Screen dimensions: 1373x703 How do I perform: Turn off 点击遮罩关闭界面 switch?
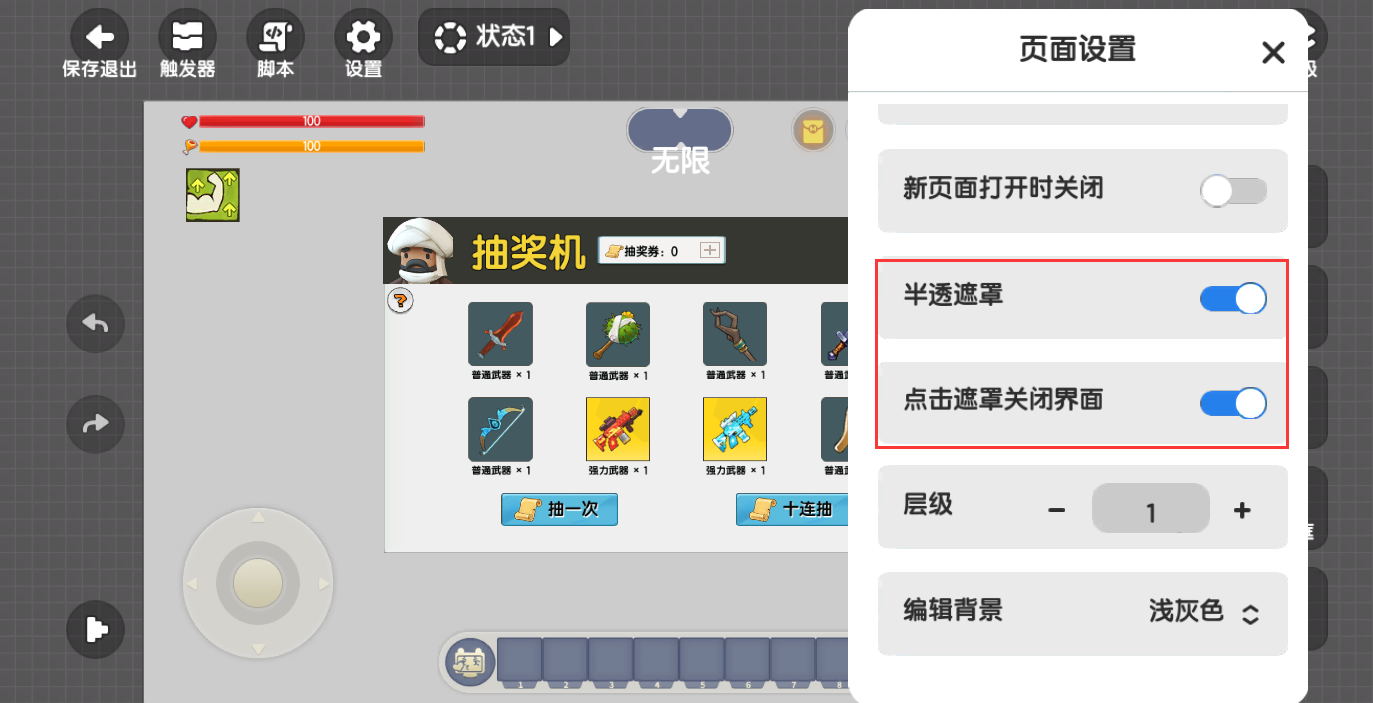coord(1234,403)
